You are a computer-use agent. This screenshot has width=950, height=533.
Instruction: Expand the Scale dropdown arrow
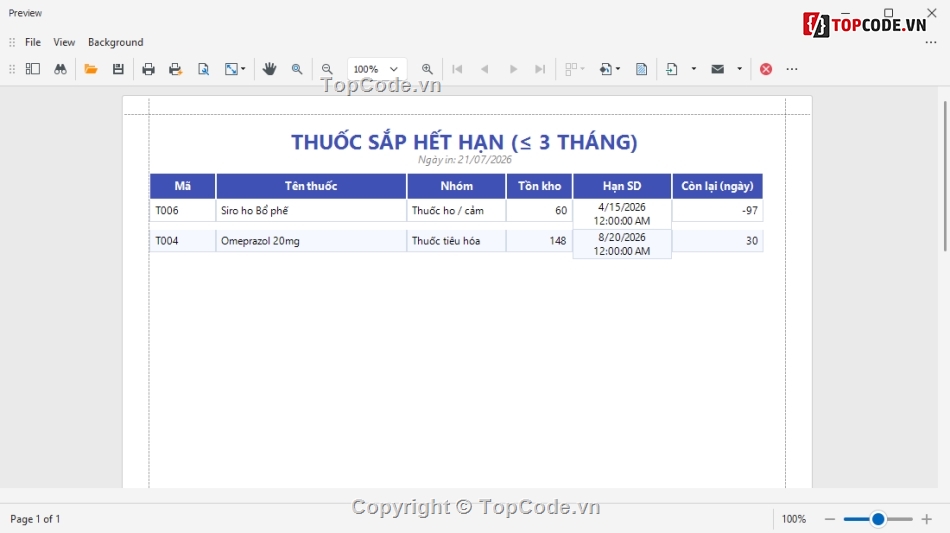click(243, 69)
